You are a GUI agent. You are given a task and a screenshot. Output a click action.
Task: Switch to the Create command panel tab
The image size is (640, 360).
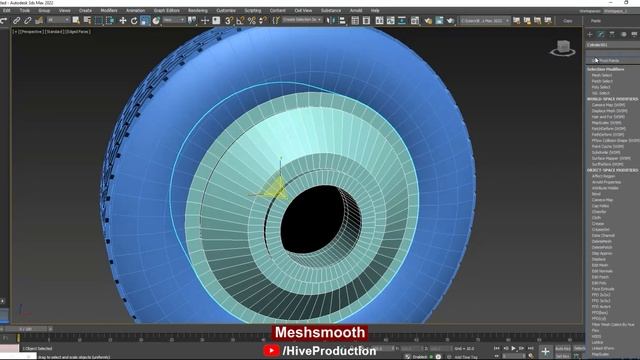(x=589, y=34)
